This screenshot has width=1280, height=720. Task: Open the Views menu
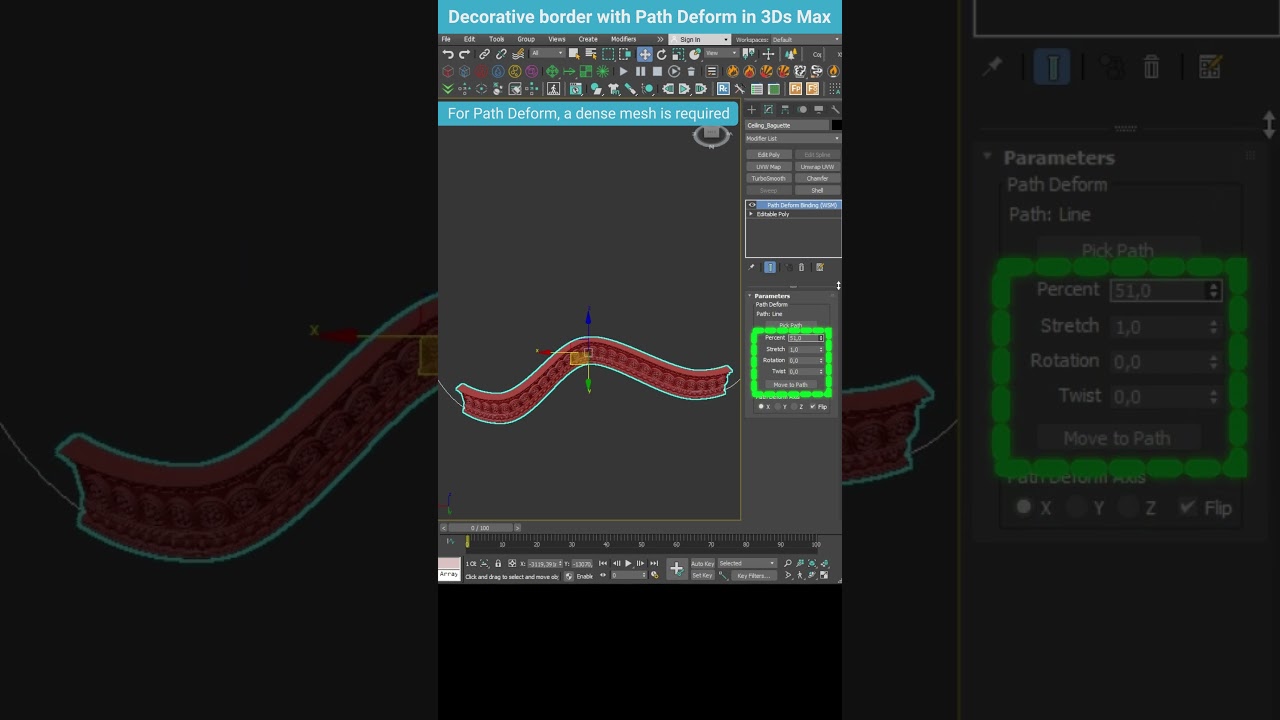coord(557,39)
